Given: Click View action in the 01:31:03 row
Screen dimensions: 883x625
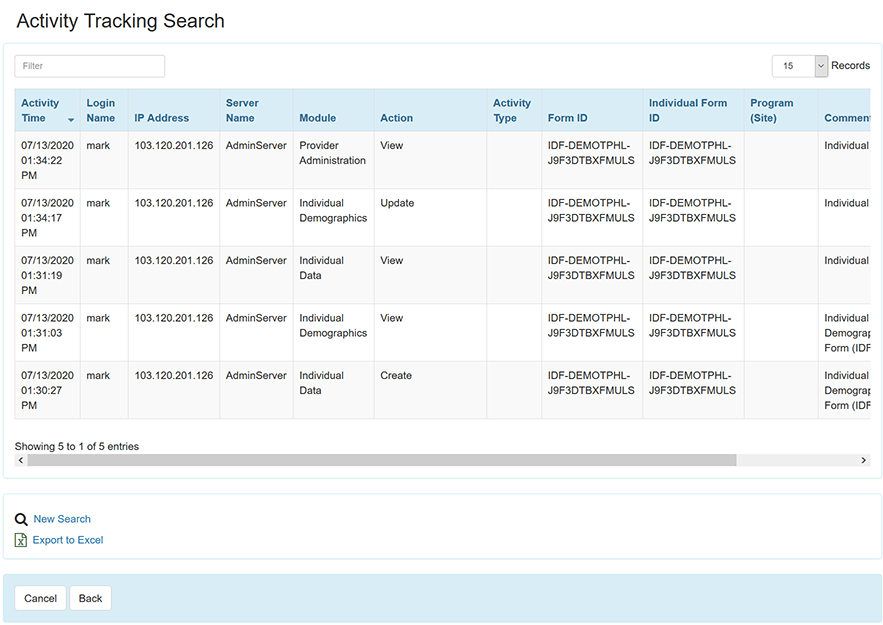Looking at the screenshot, I should click(x=391, y=318).
